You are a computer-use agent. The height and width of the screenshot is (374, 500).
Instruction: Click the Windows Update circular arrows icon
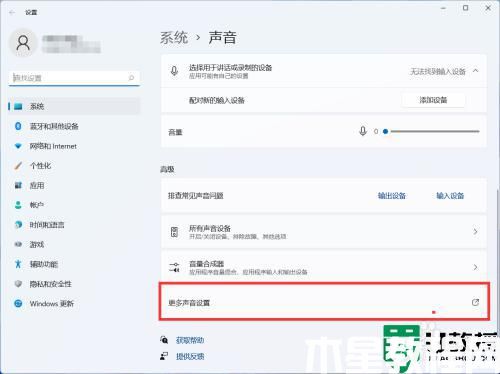pos(18,303)
